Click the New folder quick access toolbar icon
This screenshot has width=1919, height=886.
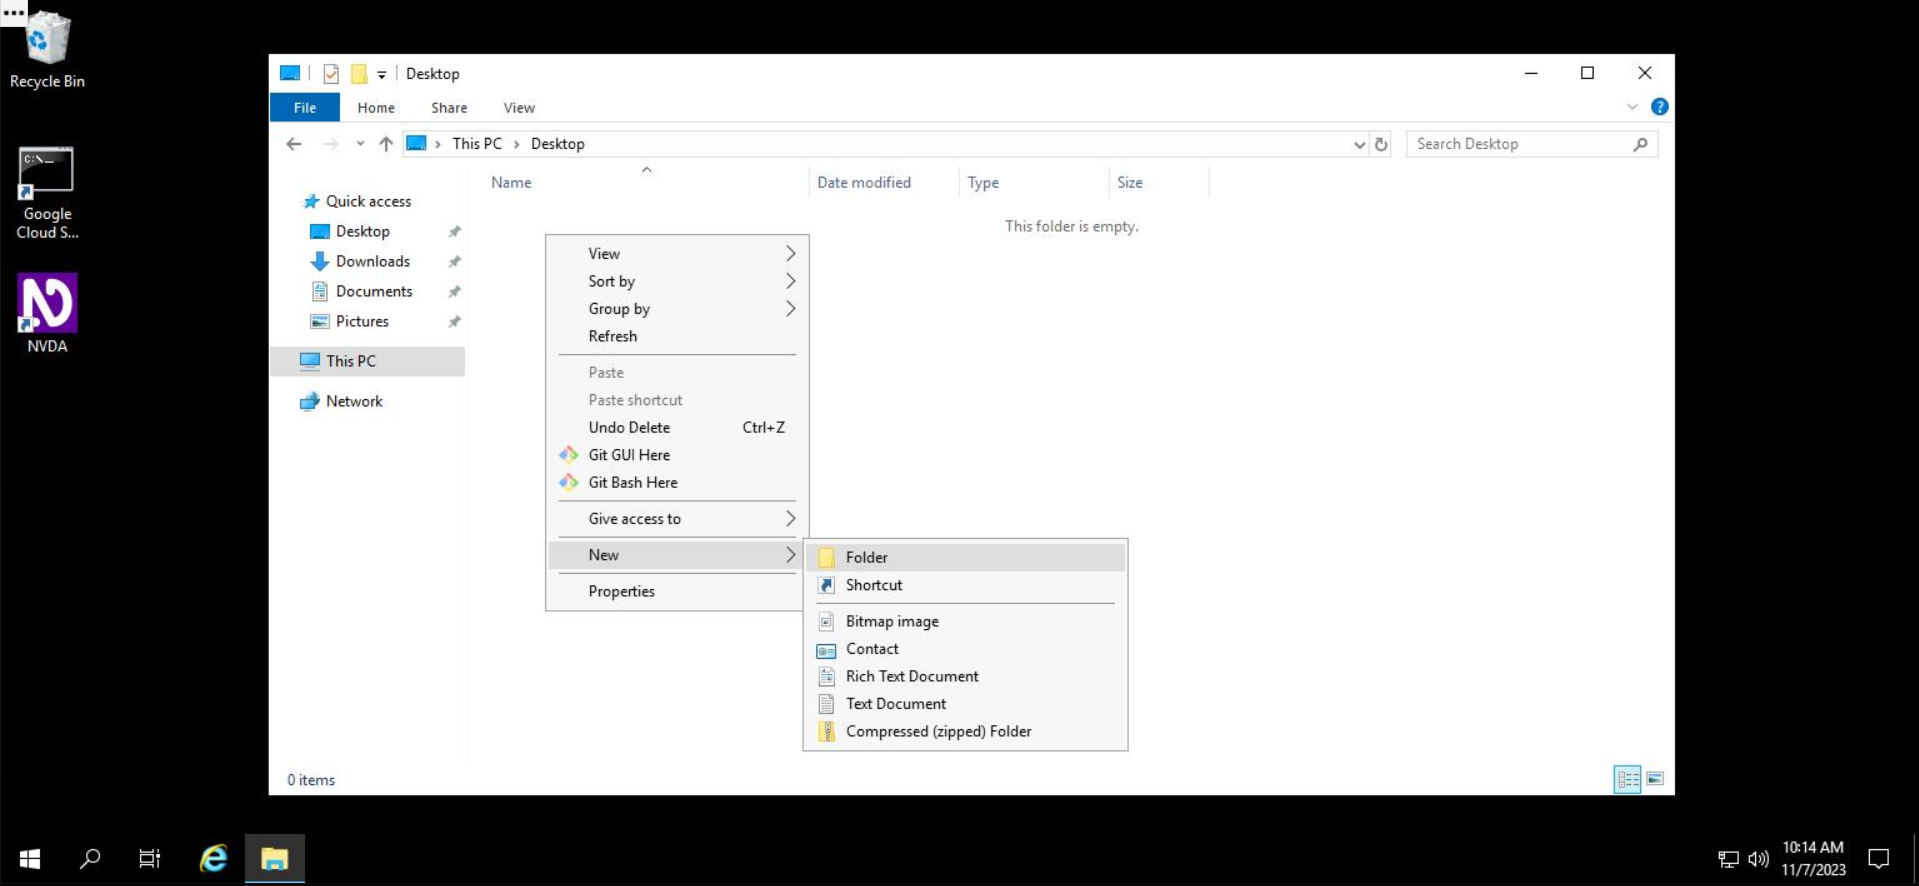(359, 74)
